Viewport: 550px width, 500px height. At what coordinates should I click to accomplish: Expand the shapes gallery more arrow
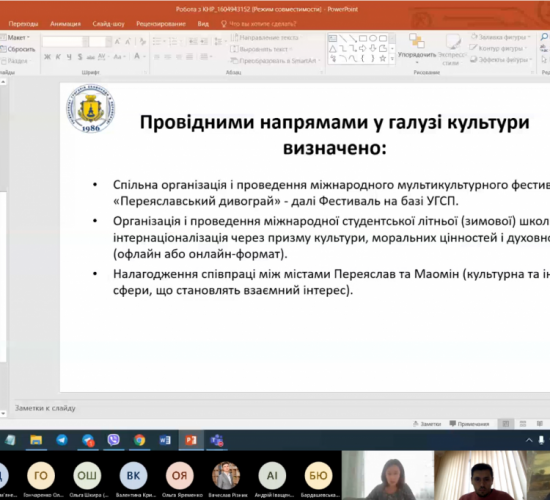pyautogui.click(x=392, y=60)
